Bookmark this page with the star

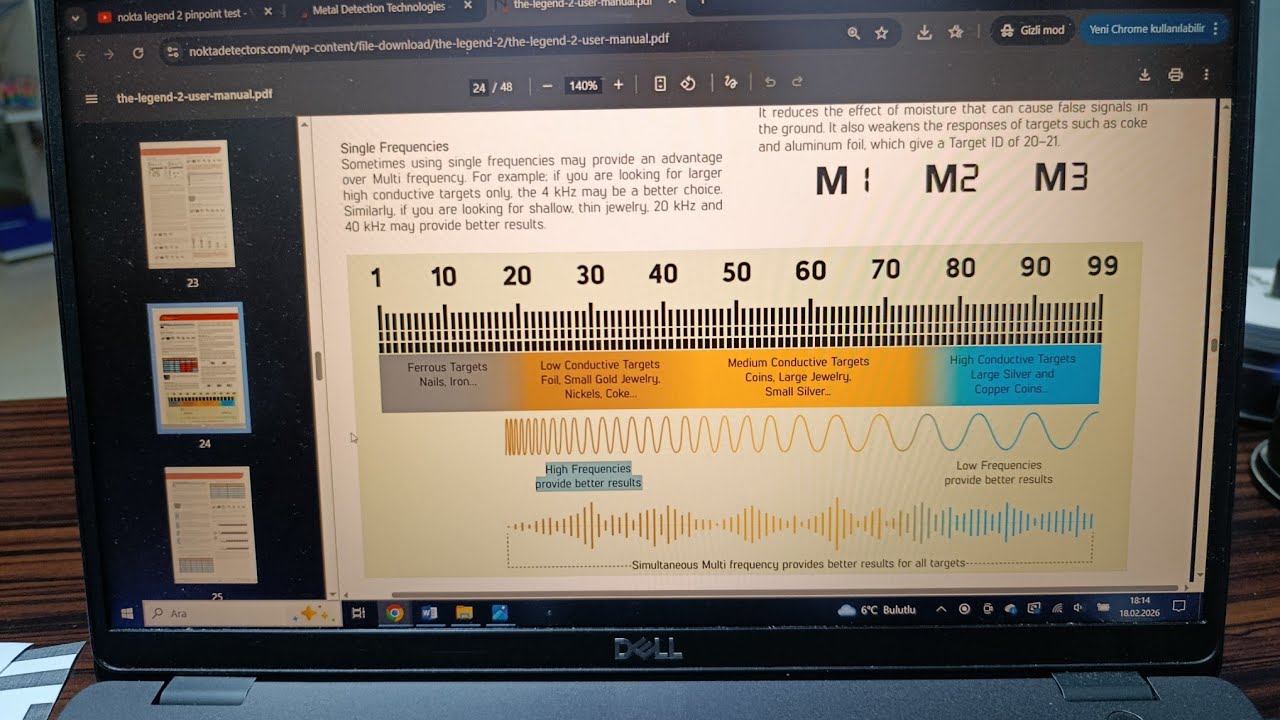(x=881, y=33)
